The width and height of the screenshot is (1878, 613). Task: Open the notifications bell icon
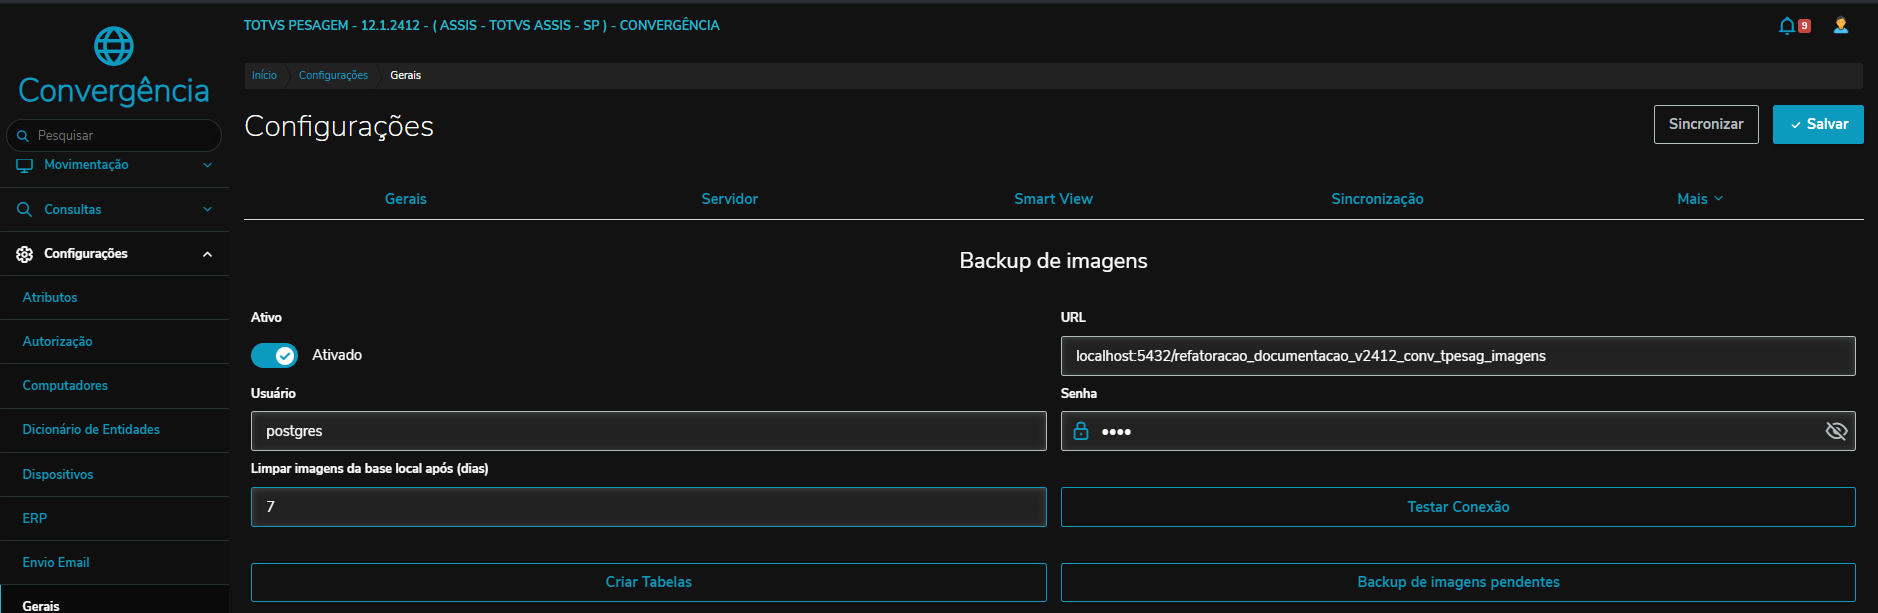[x=1787, y=26]
